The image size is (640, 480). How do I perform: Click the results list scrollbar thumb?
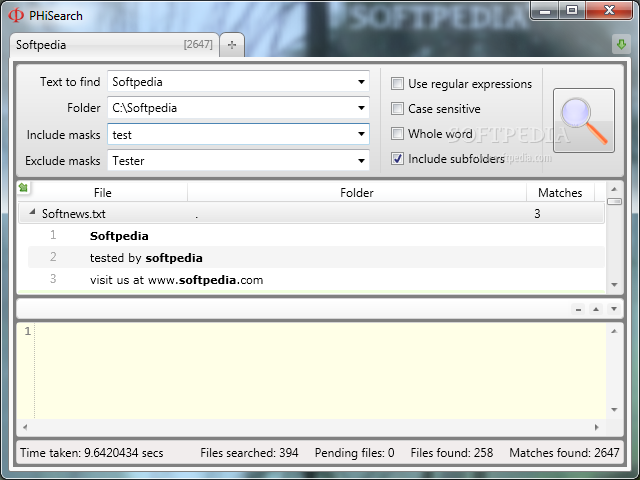[614, 202]
